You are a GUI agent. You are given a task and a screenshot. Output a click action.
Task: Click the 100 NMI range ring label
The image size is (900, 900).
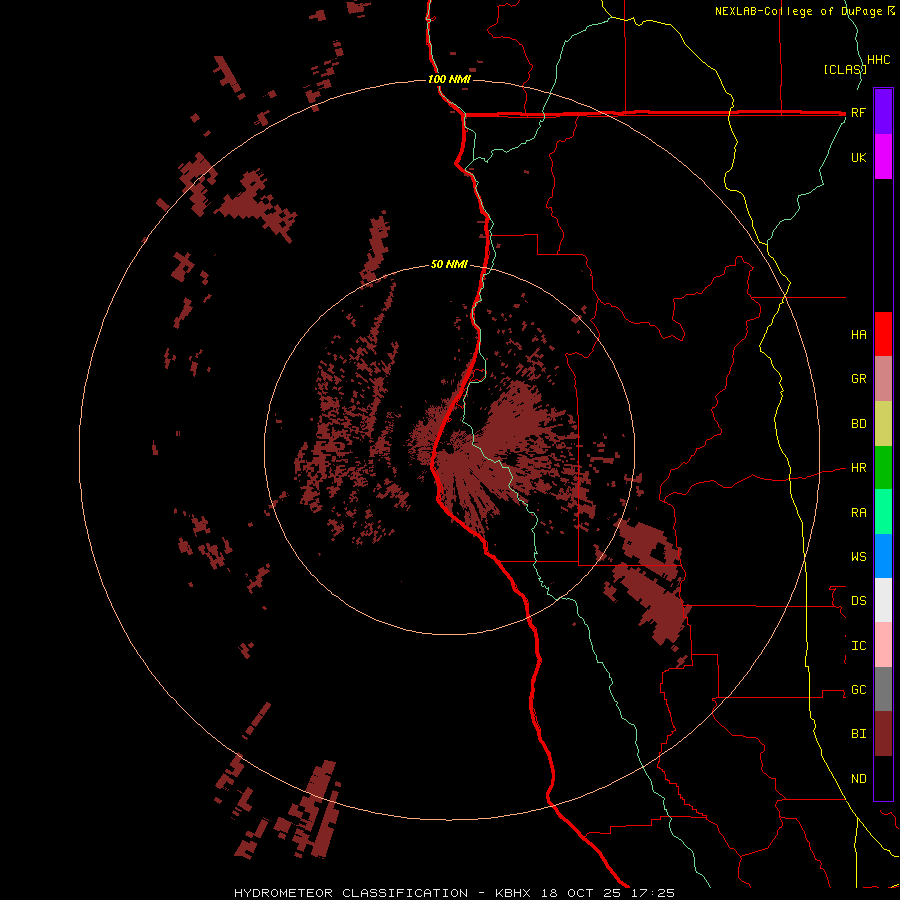point(449,79)
